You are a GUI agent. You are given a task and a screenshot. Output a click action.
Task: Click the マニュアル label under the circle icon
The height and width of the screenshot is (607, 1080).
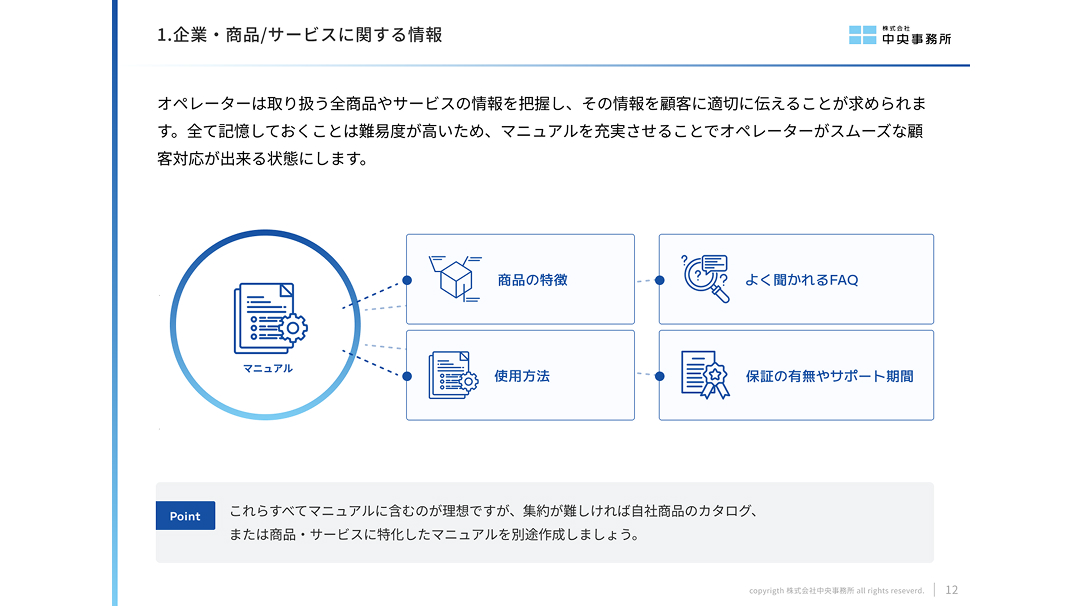(268, 369)
